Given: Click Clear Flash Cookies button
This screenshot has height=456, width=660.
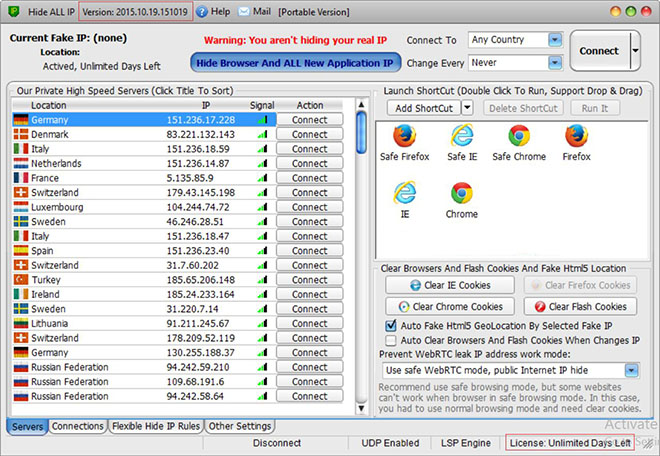Looking at the screenshot, I should coord(580,307).
